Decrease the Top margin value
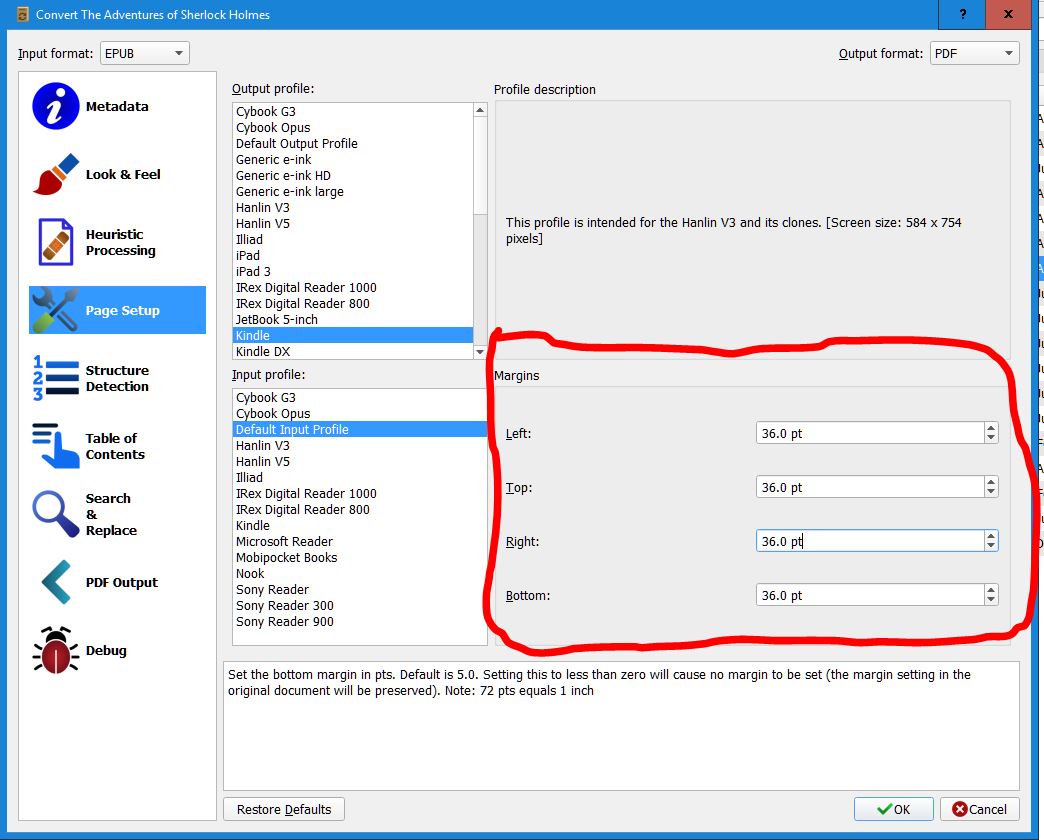Viewport: 1044px width, 840px height. click(x=991, y=493)
